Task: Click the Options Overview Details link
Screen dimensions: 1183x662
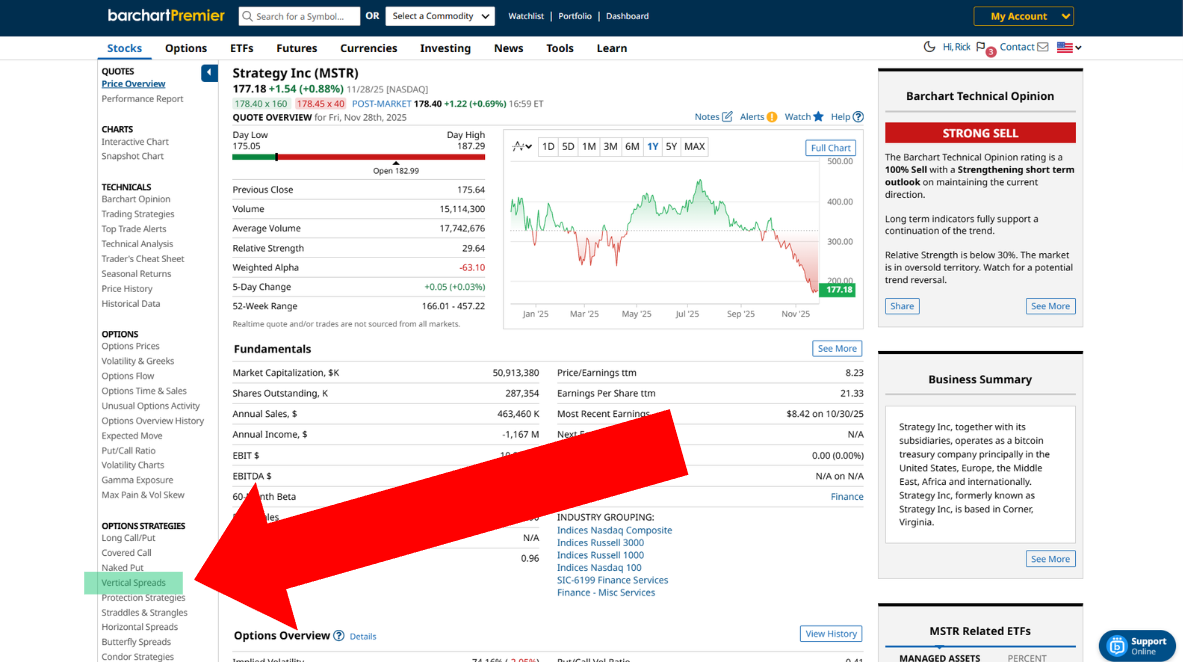Action: 363,636
